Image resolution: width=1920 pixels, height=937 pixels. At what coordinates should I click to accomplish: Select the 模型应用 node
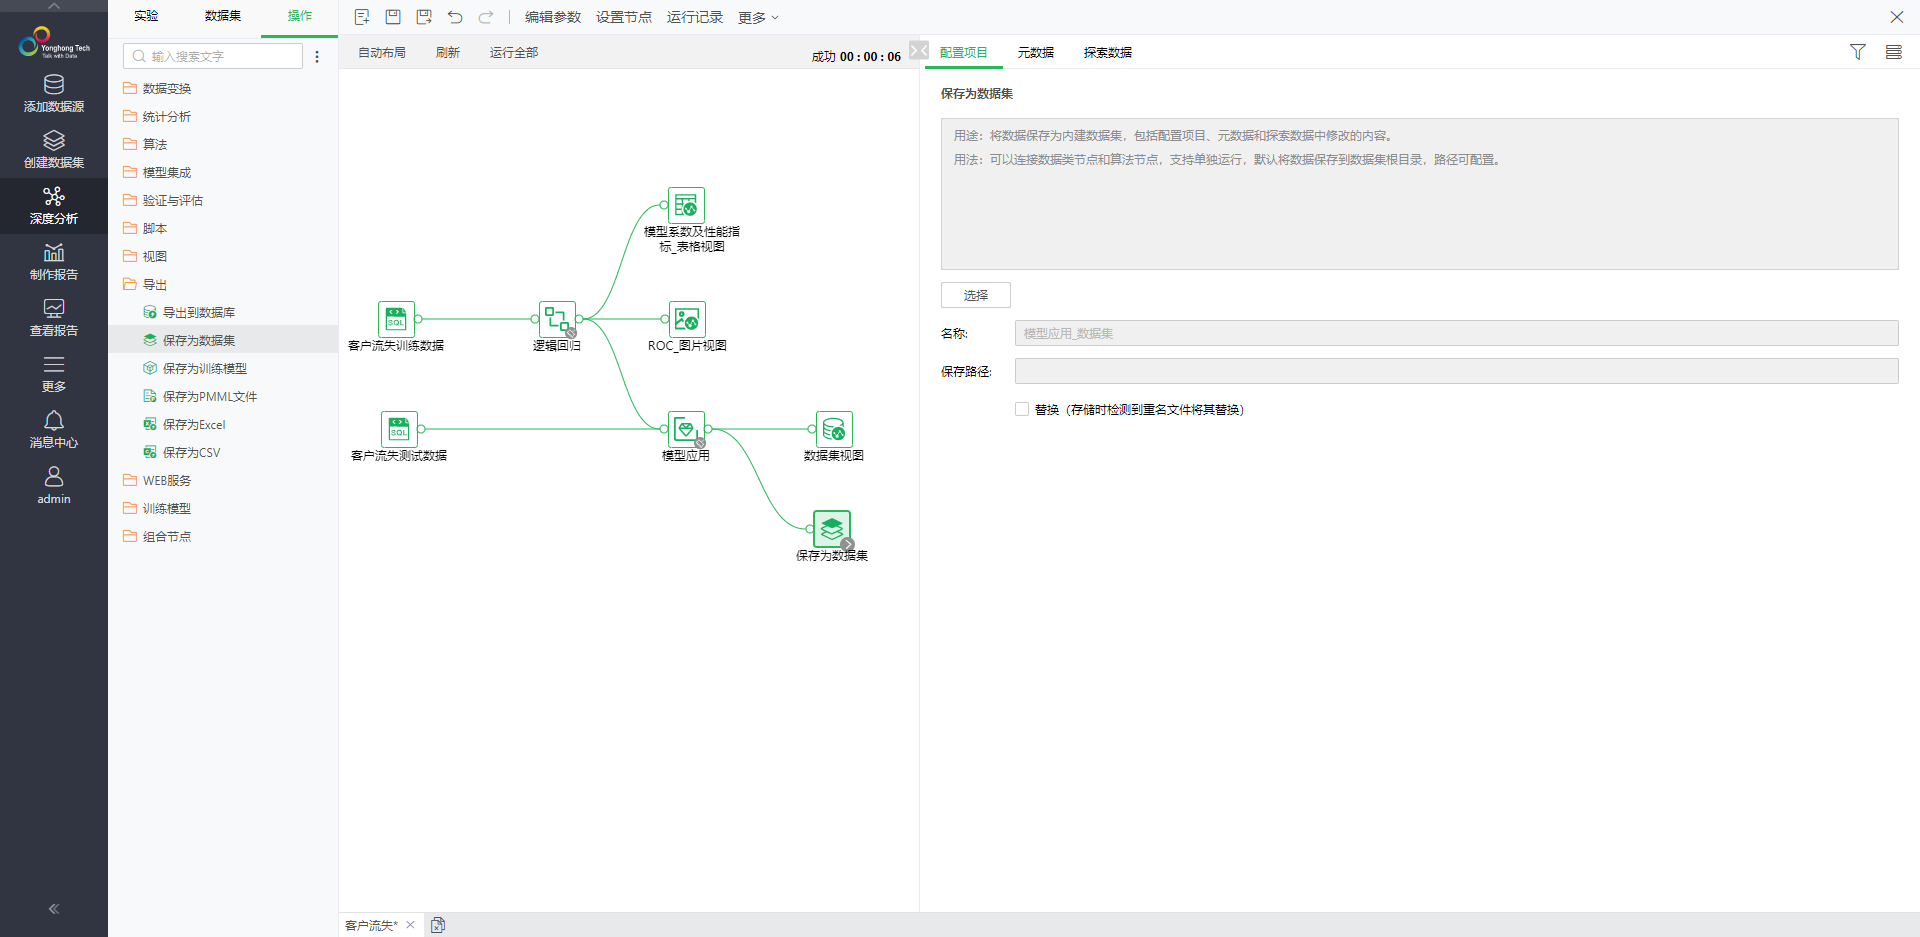tap(686, 429)
